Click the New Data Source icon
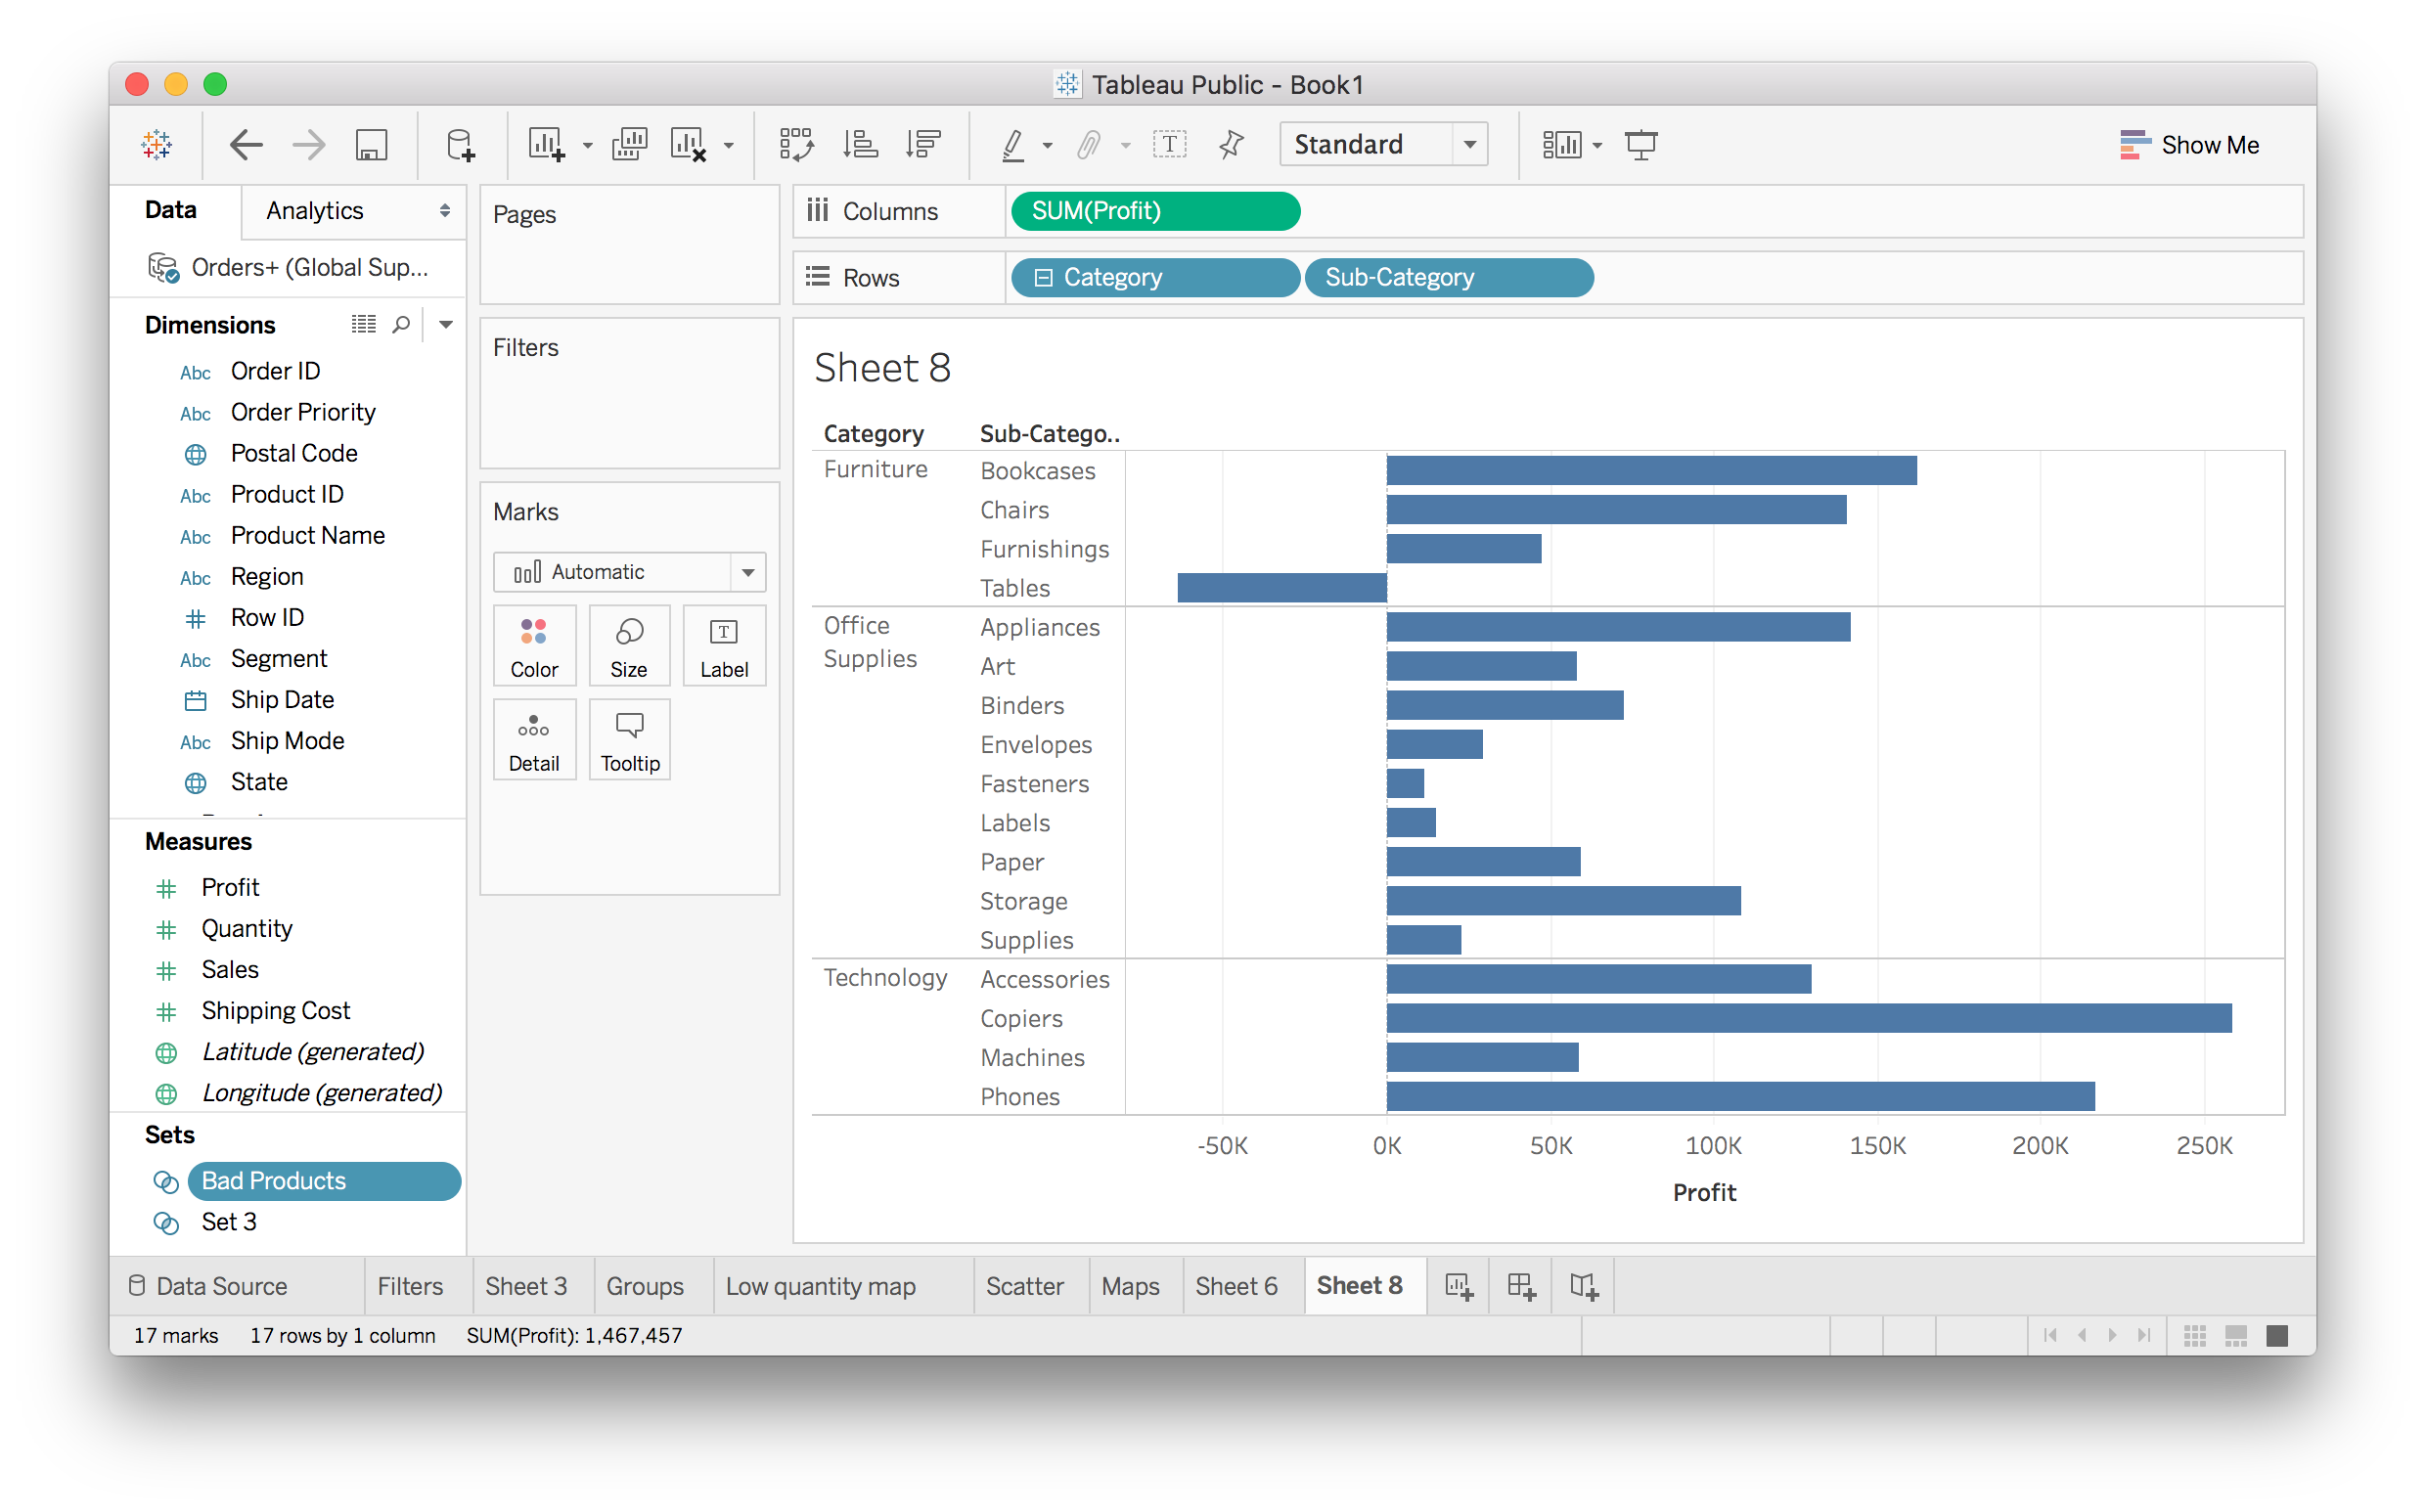The height and width of the screenshot is (1512, 2426). tap(460, 145)
